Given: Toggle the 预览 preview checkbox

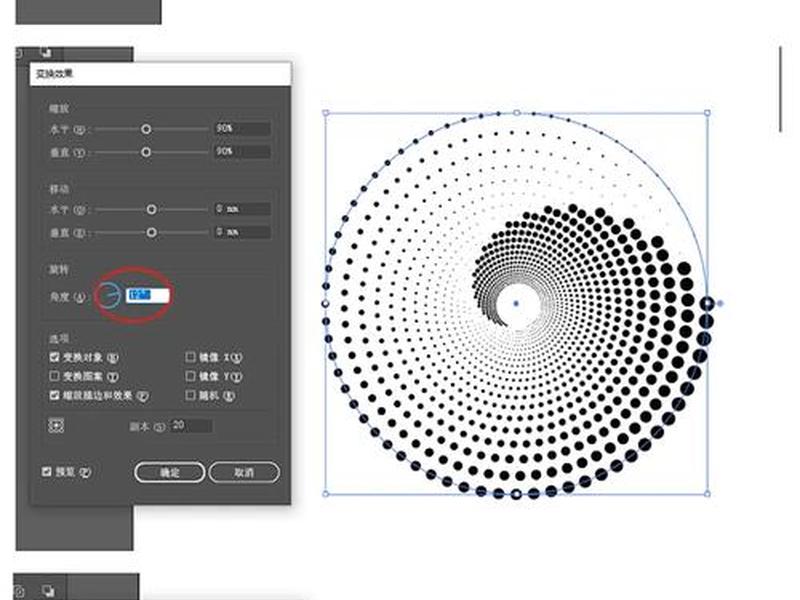Looking at the screenshot, I should click(46, 471).
